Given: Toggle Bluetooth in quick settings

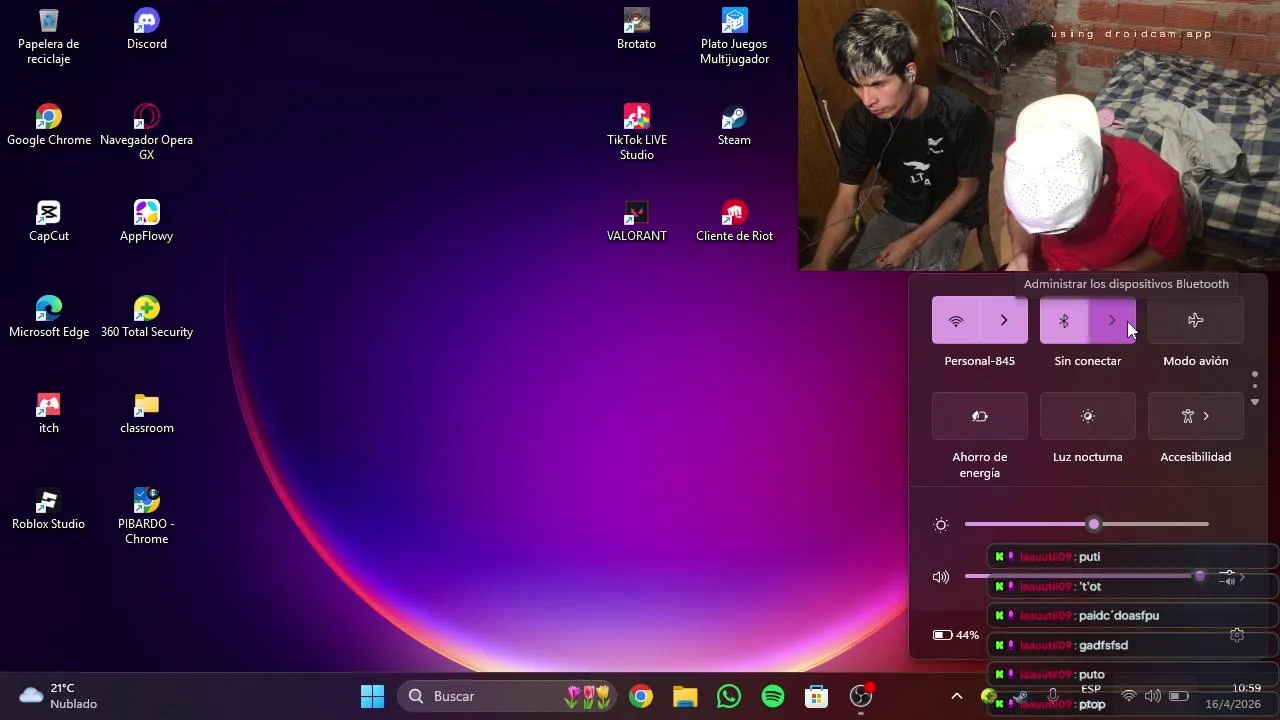Looking at the screenshot, I should 1064,320.
